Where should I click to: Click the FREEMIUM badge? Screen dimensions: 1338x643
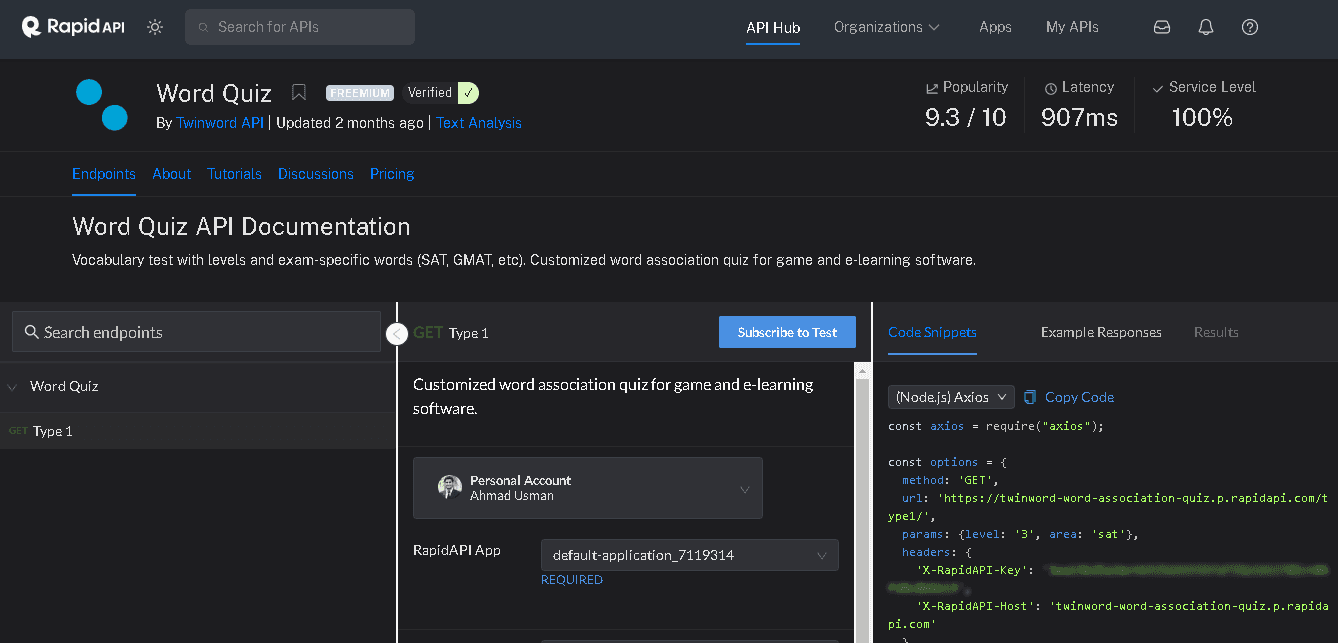pyautogui.click(x=360, y=93)
